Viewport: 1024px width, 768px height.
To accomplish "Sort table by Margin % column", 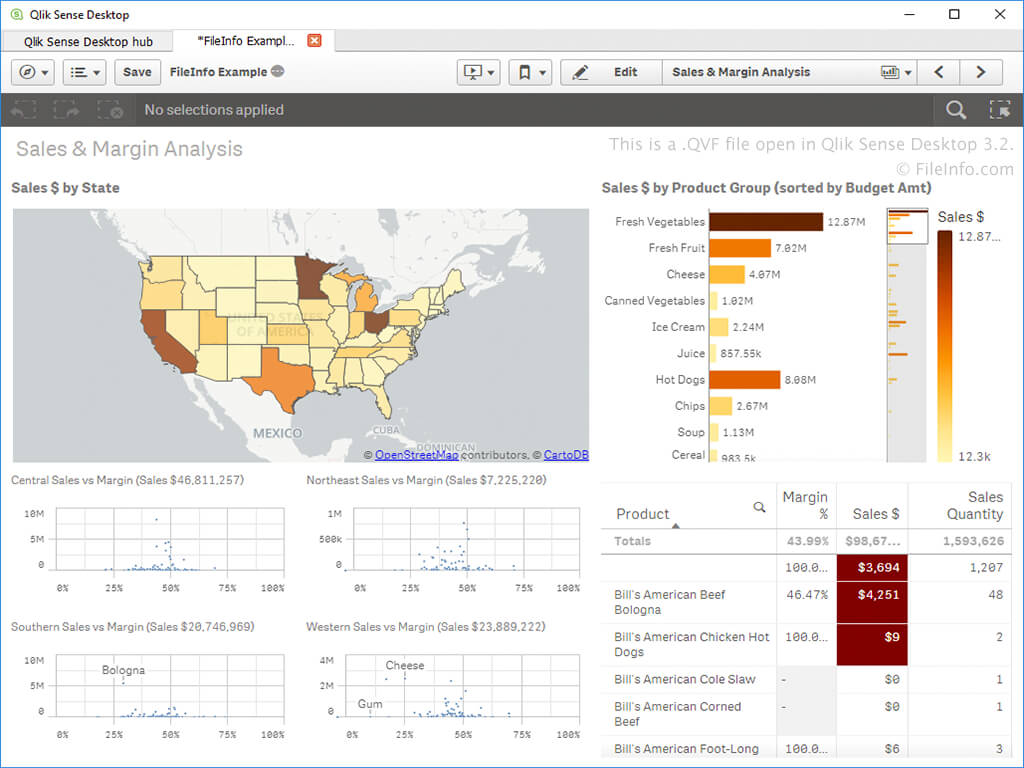I will pyautogui.click(x=805, y=505).
